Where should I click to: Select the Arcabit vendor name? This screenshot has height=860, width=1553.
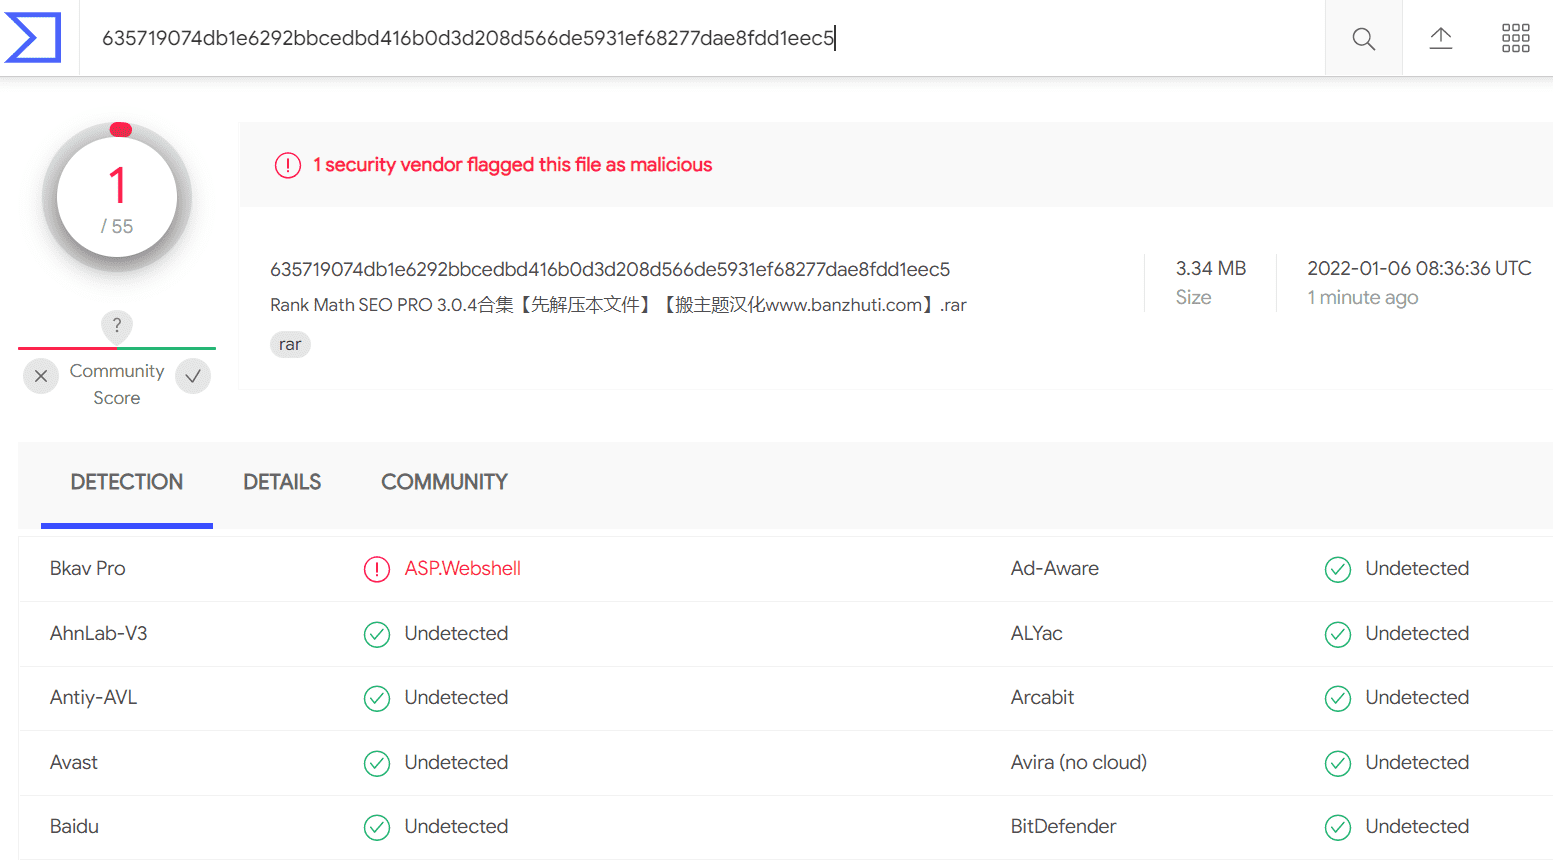[x=1043, y=697]
